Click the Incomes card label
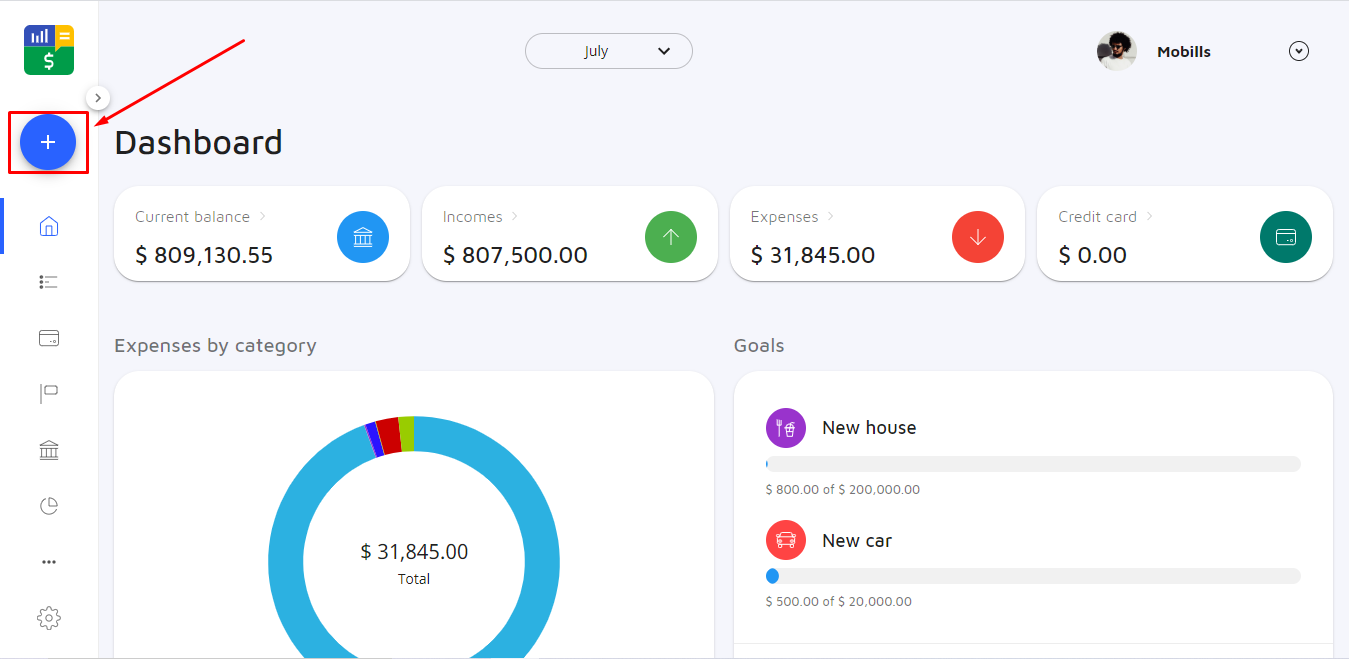This screenshot has height=659, width=1349. coord(473,217)
